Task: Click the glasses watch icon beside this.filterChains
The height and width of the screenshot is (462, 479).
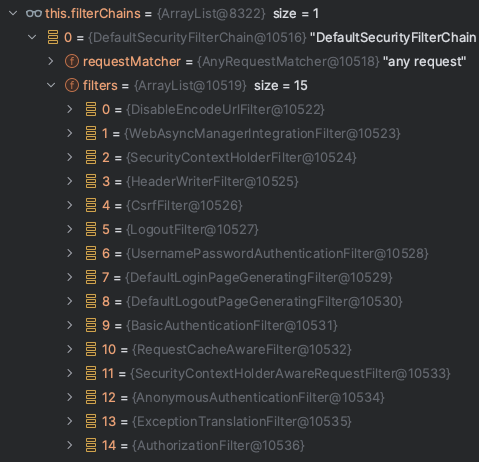Action: pos(34,14)
